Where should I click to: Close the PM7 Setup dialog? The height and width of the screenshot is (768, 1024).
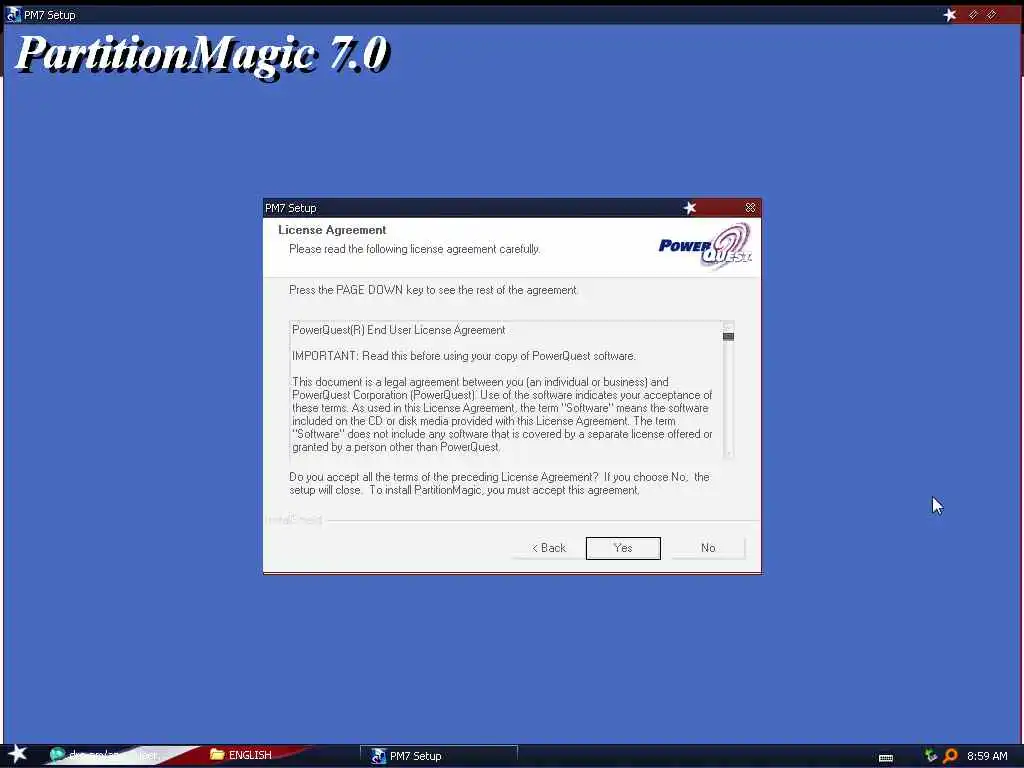tap(750, 208)
